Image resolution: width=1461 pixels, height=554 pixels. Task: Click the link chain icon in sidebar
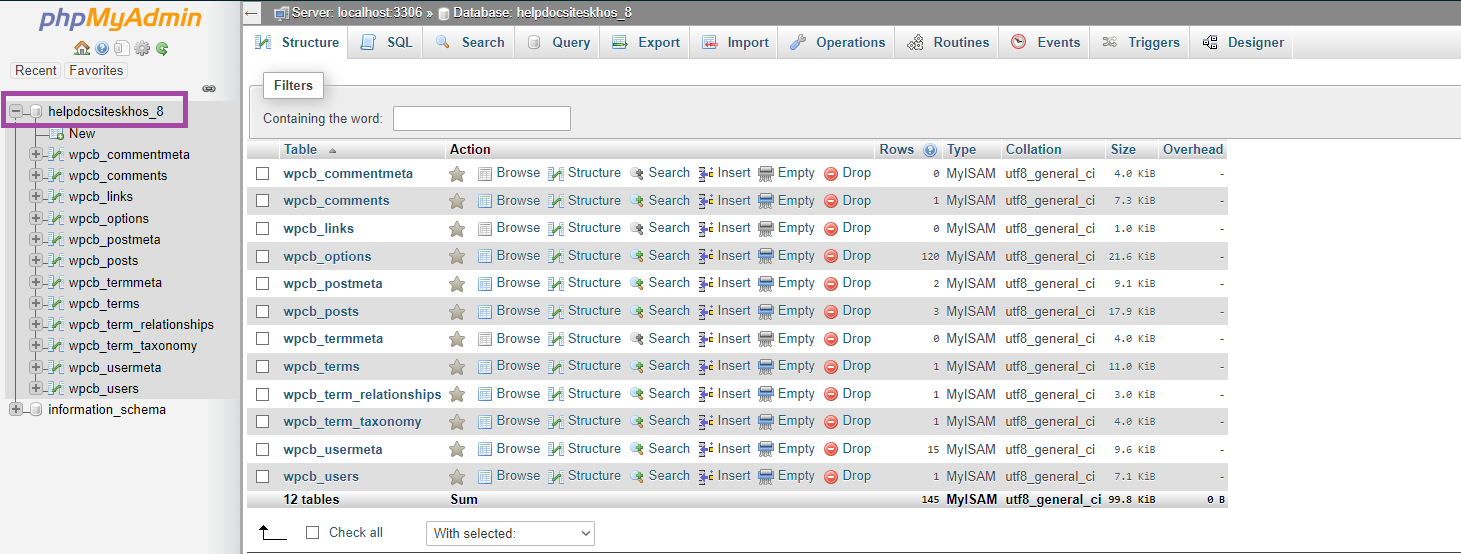click(x=209, y=88)
